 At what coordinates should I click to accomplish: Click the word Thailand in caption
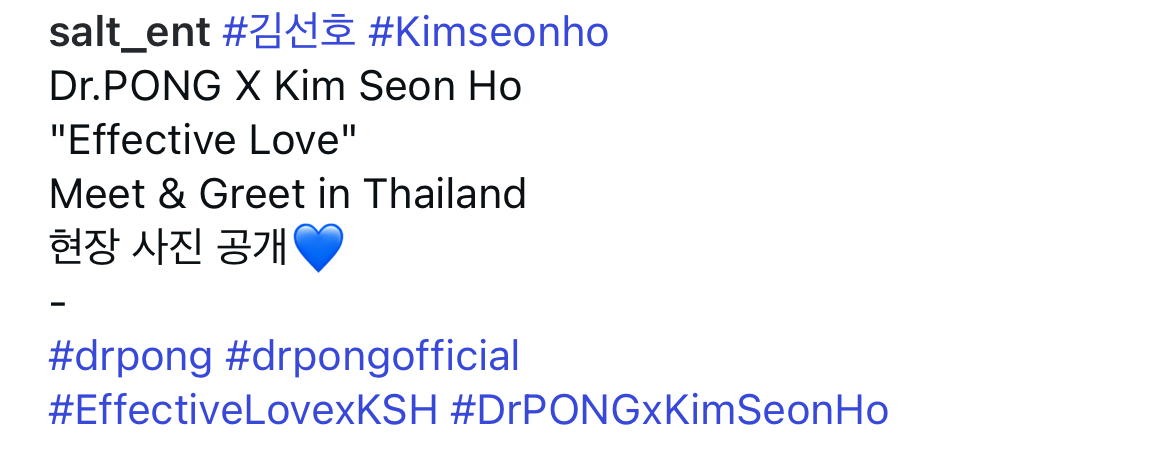point(444,194)
